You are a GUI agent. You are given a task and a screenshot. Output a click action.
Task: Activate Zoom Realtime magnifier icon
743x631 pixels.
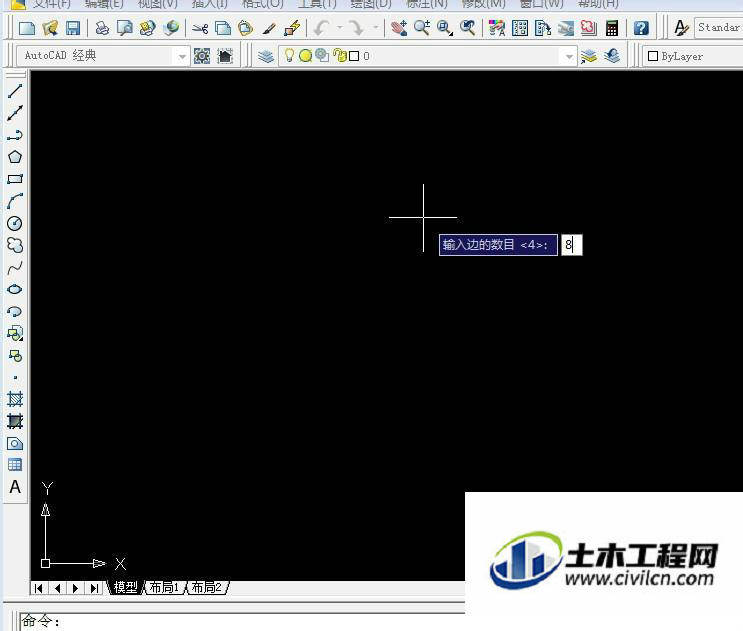click(x=422, y=28)
